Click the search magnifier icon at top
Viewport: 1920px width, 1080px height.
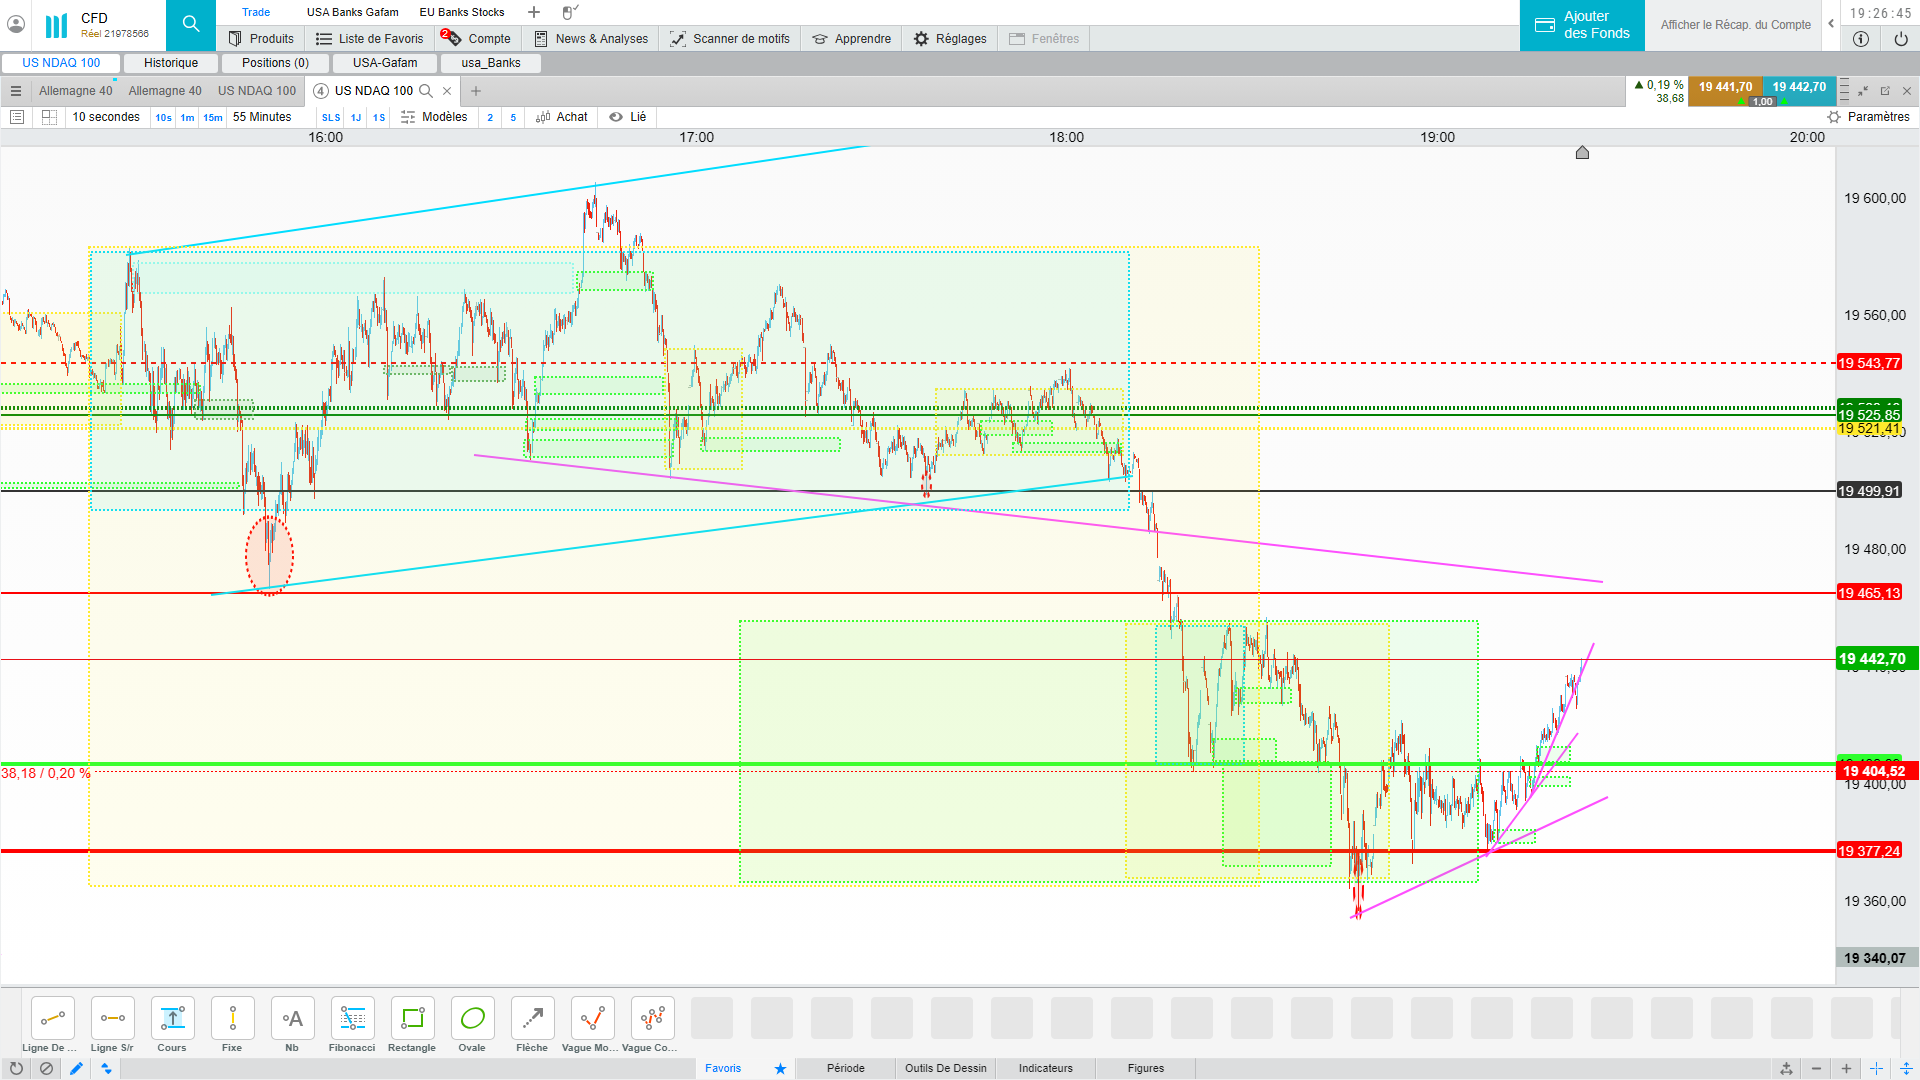191,24
